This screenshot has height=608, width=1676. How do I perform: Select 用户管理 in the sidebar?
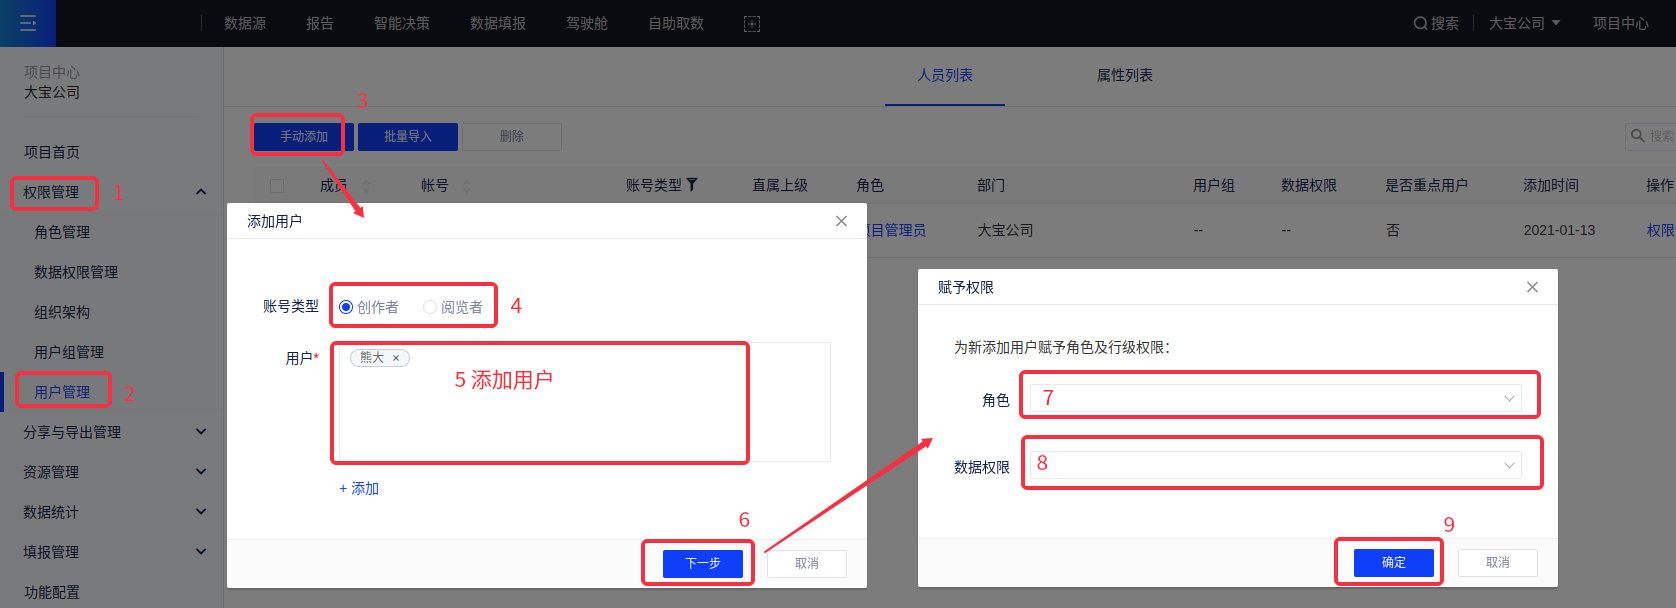pyautogui.click(x=62, y=392)
